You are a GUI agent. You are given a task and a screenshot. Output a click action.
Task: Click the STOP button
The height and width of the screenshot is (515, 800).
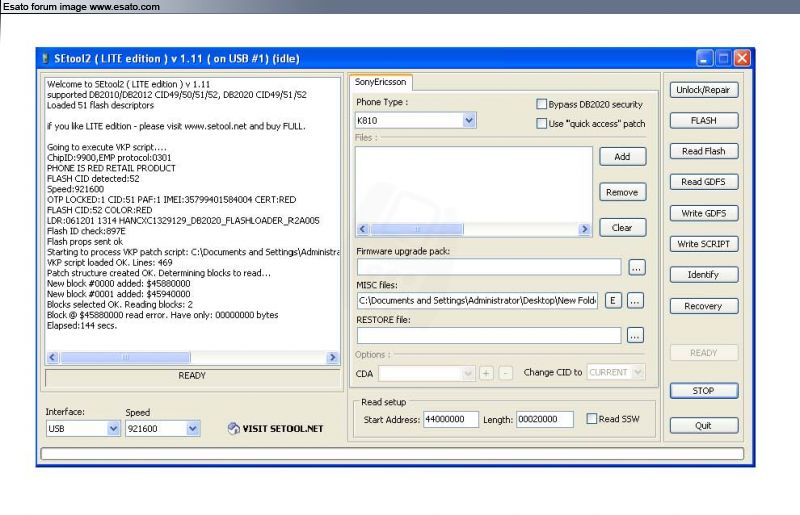(704, 391)
